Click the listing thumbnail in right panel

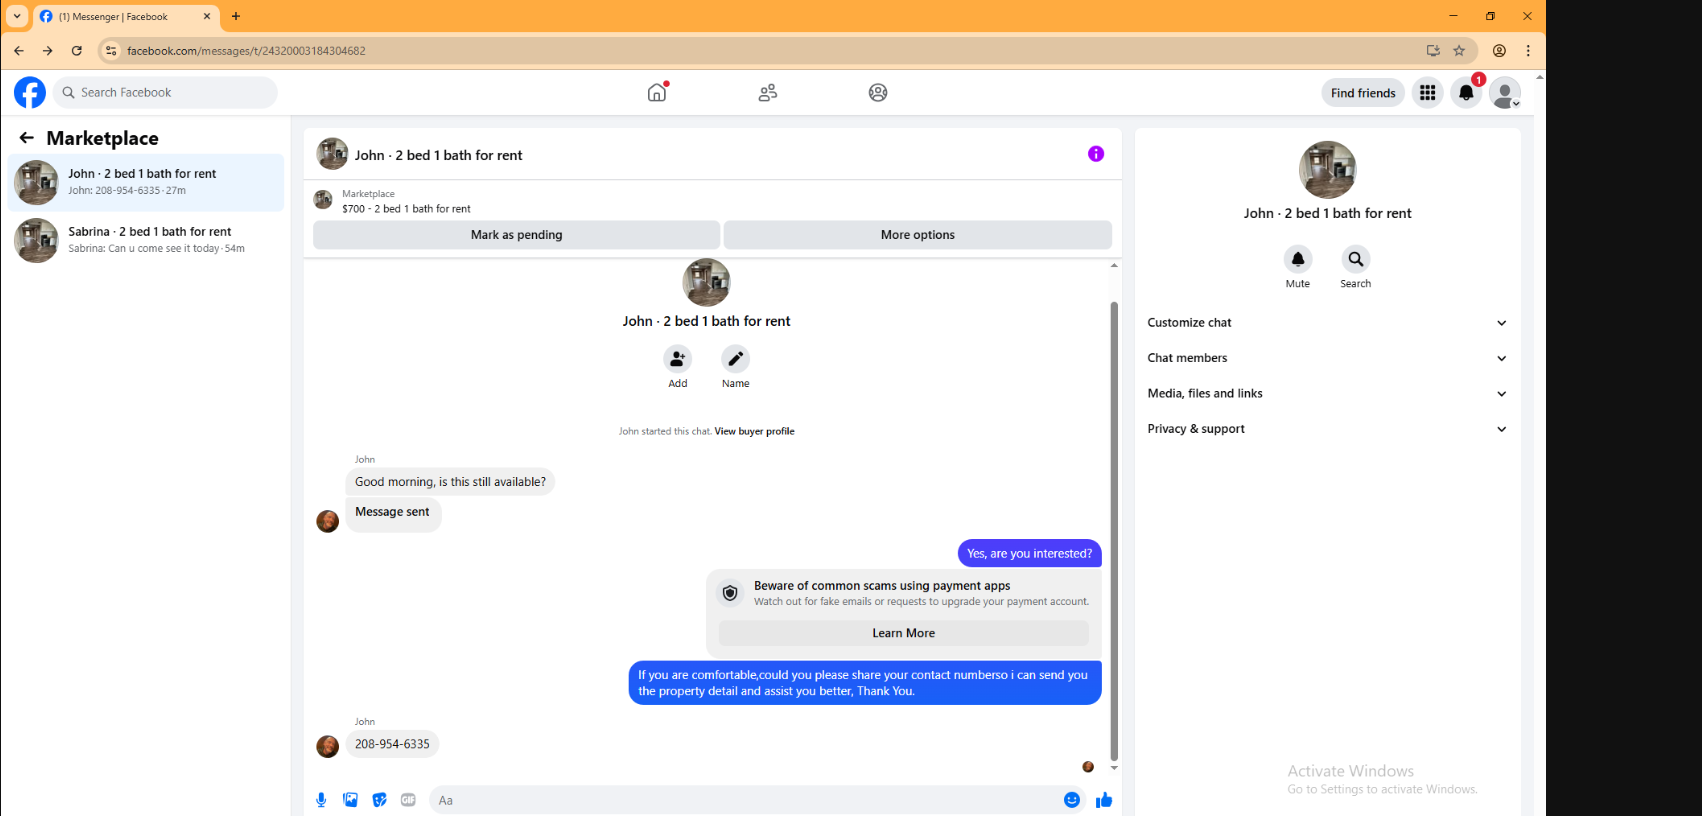[1328, 170]
